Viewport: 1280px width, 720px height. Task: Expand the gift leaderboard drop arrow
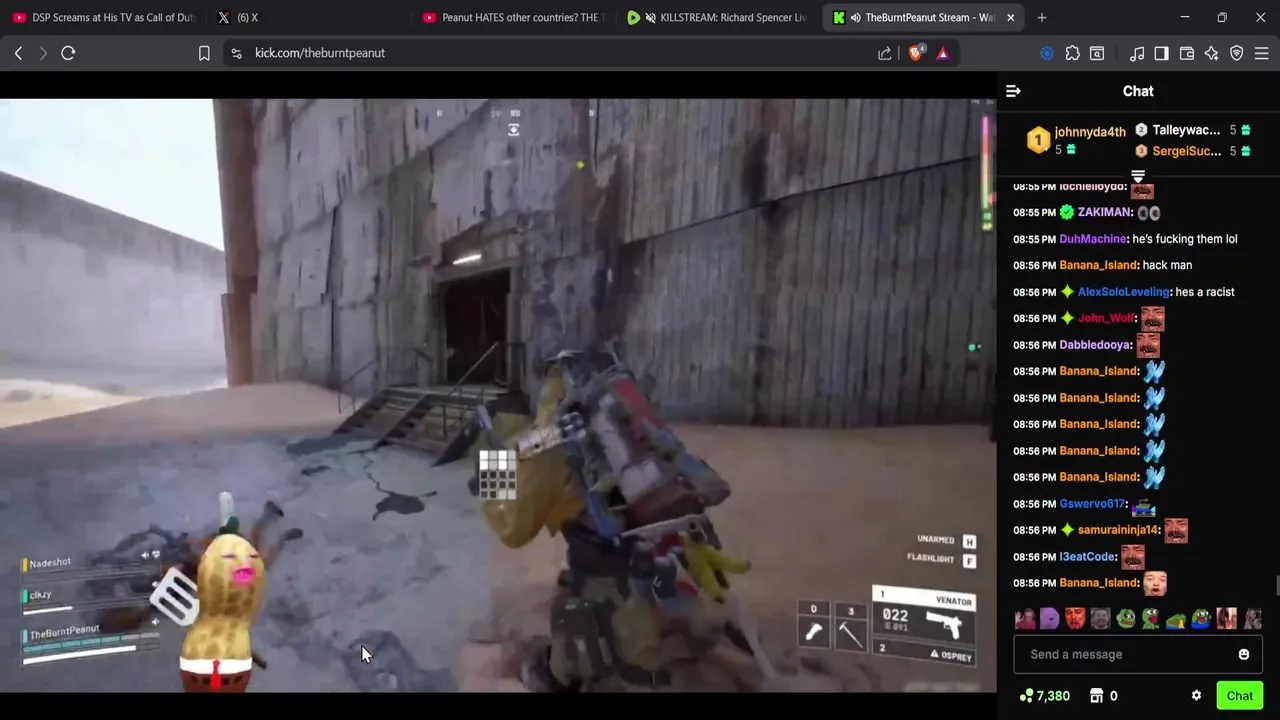(x=1138, y=176)
